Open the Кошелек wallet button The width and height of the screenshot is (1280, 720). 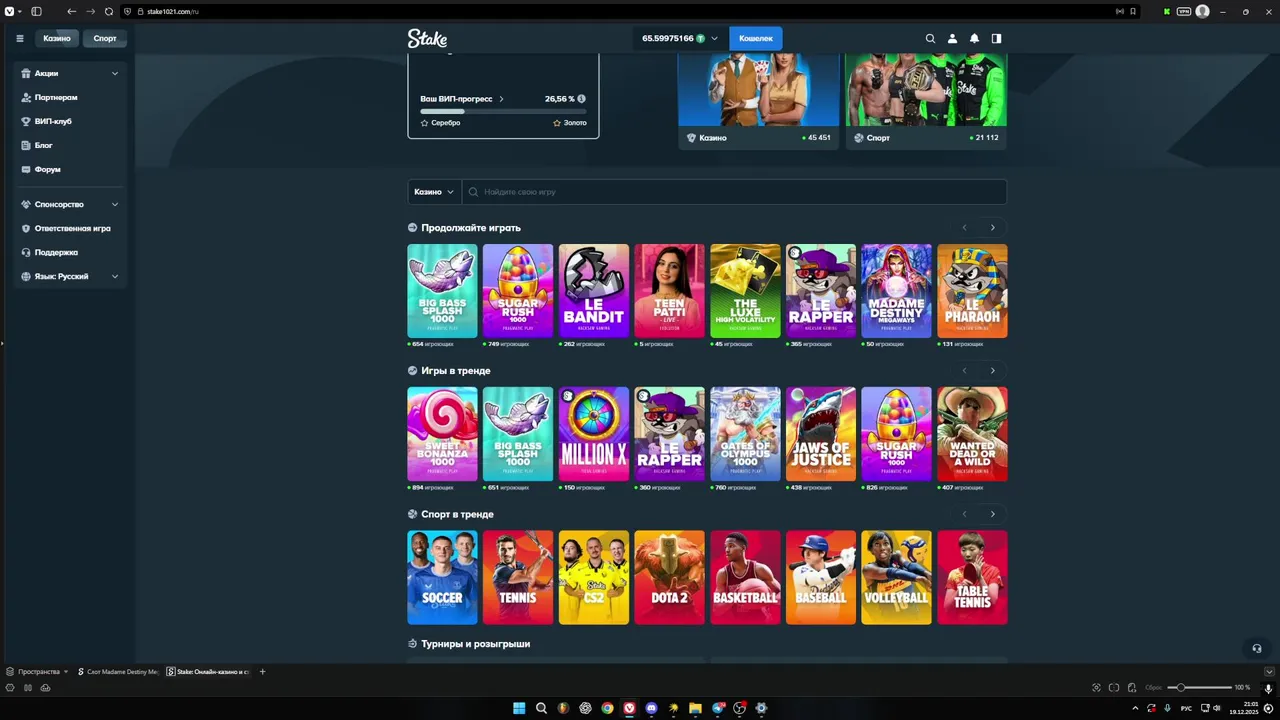756,38
